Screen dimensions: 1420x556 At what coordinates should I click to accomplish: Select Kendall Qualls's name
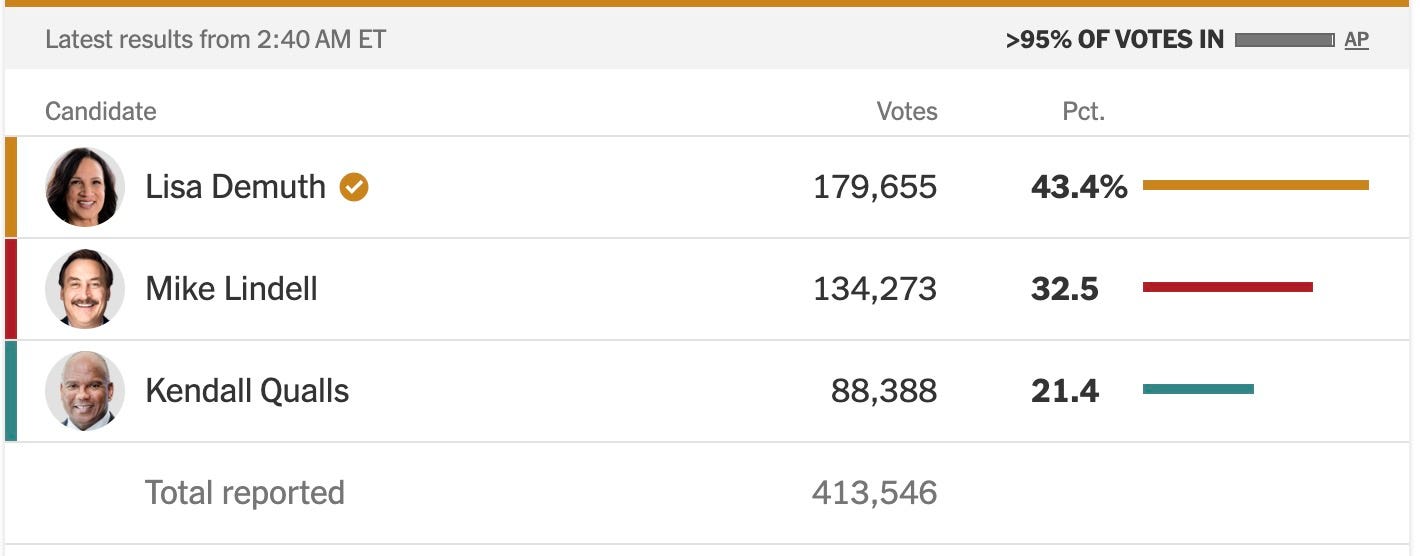pyautogui.click(x=247, y=391)
